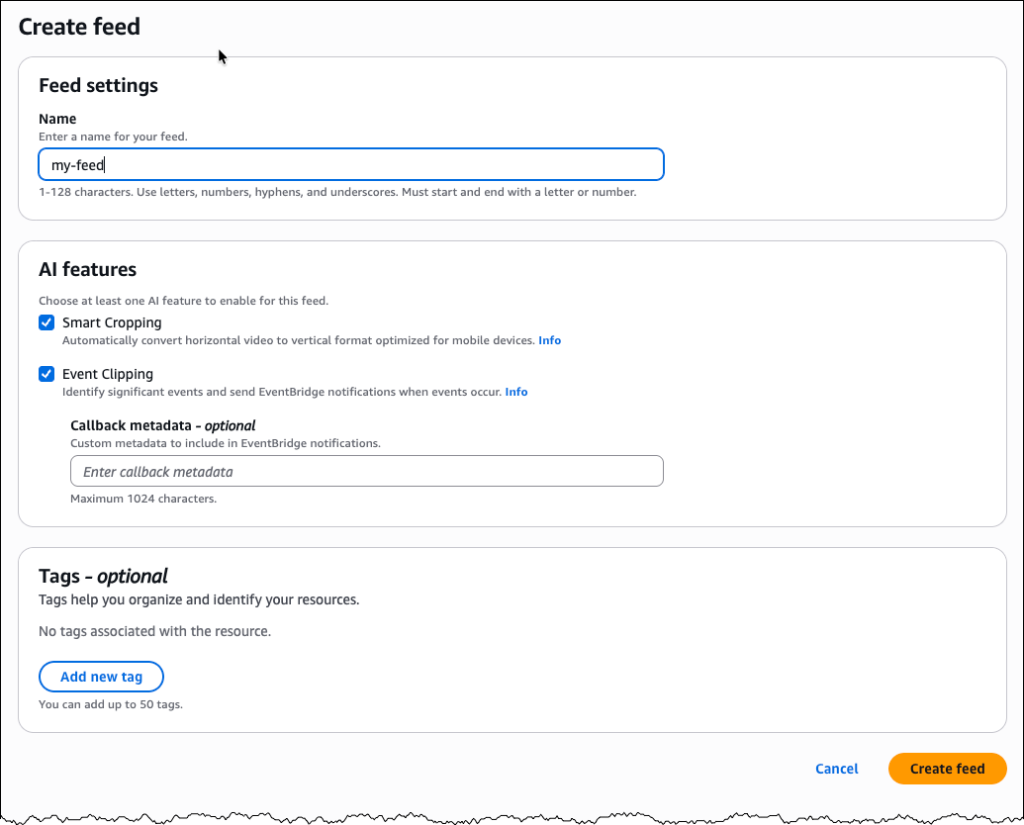Click the Enter callback metadata field

click(x=366, y=470)
